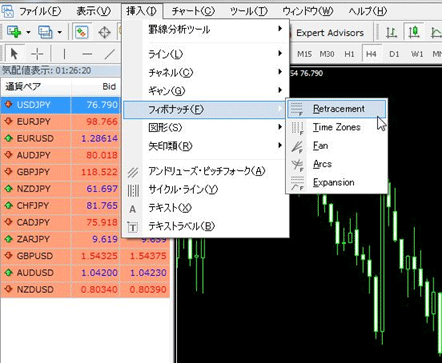This screenshot has height=363, width=442.
Task: Click the 通貨ペア column header
Action: [36, 87]
